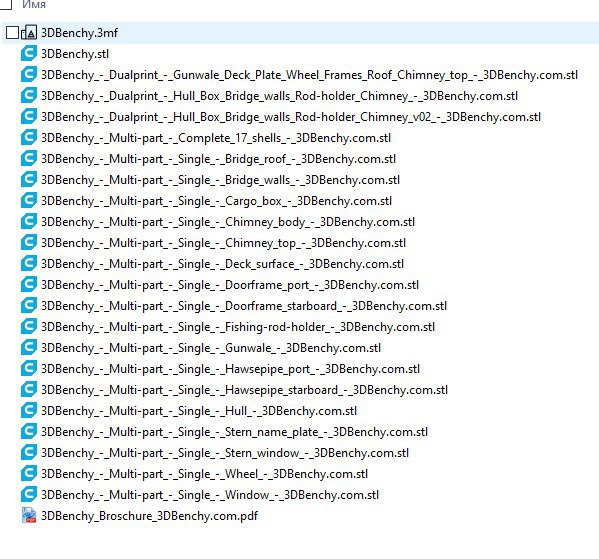Select Dualprint Hull_Box Chimney_-_3DBenchy.com.stl name

[x=279, y=96]
